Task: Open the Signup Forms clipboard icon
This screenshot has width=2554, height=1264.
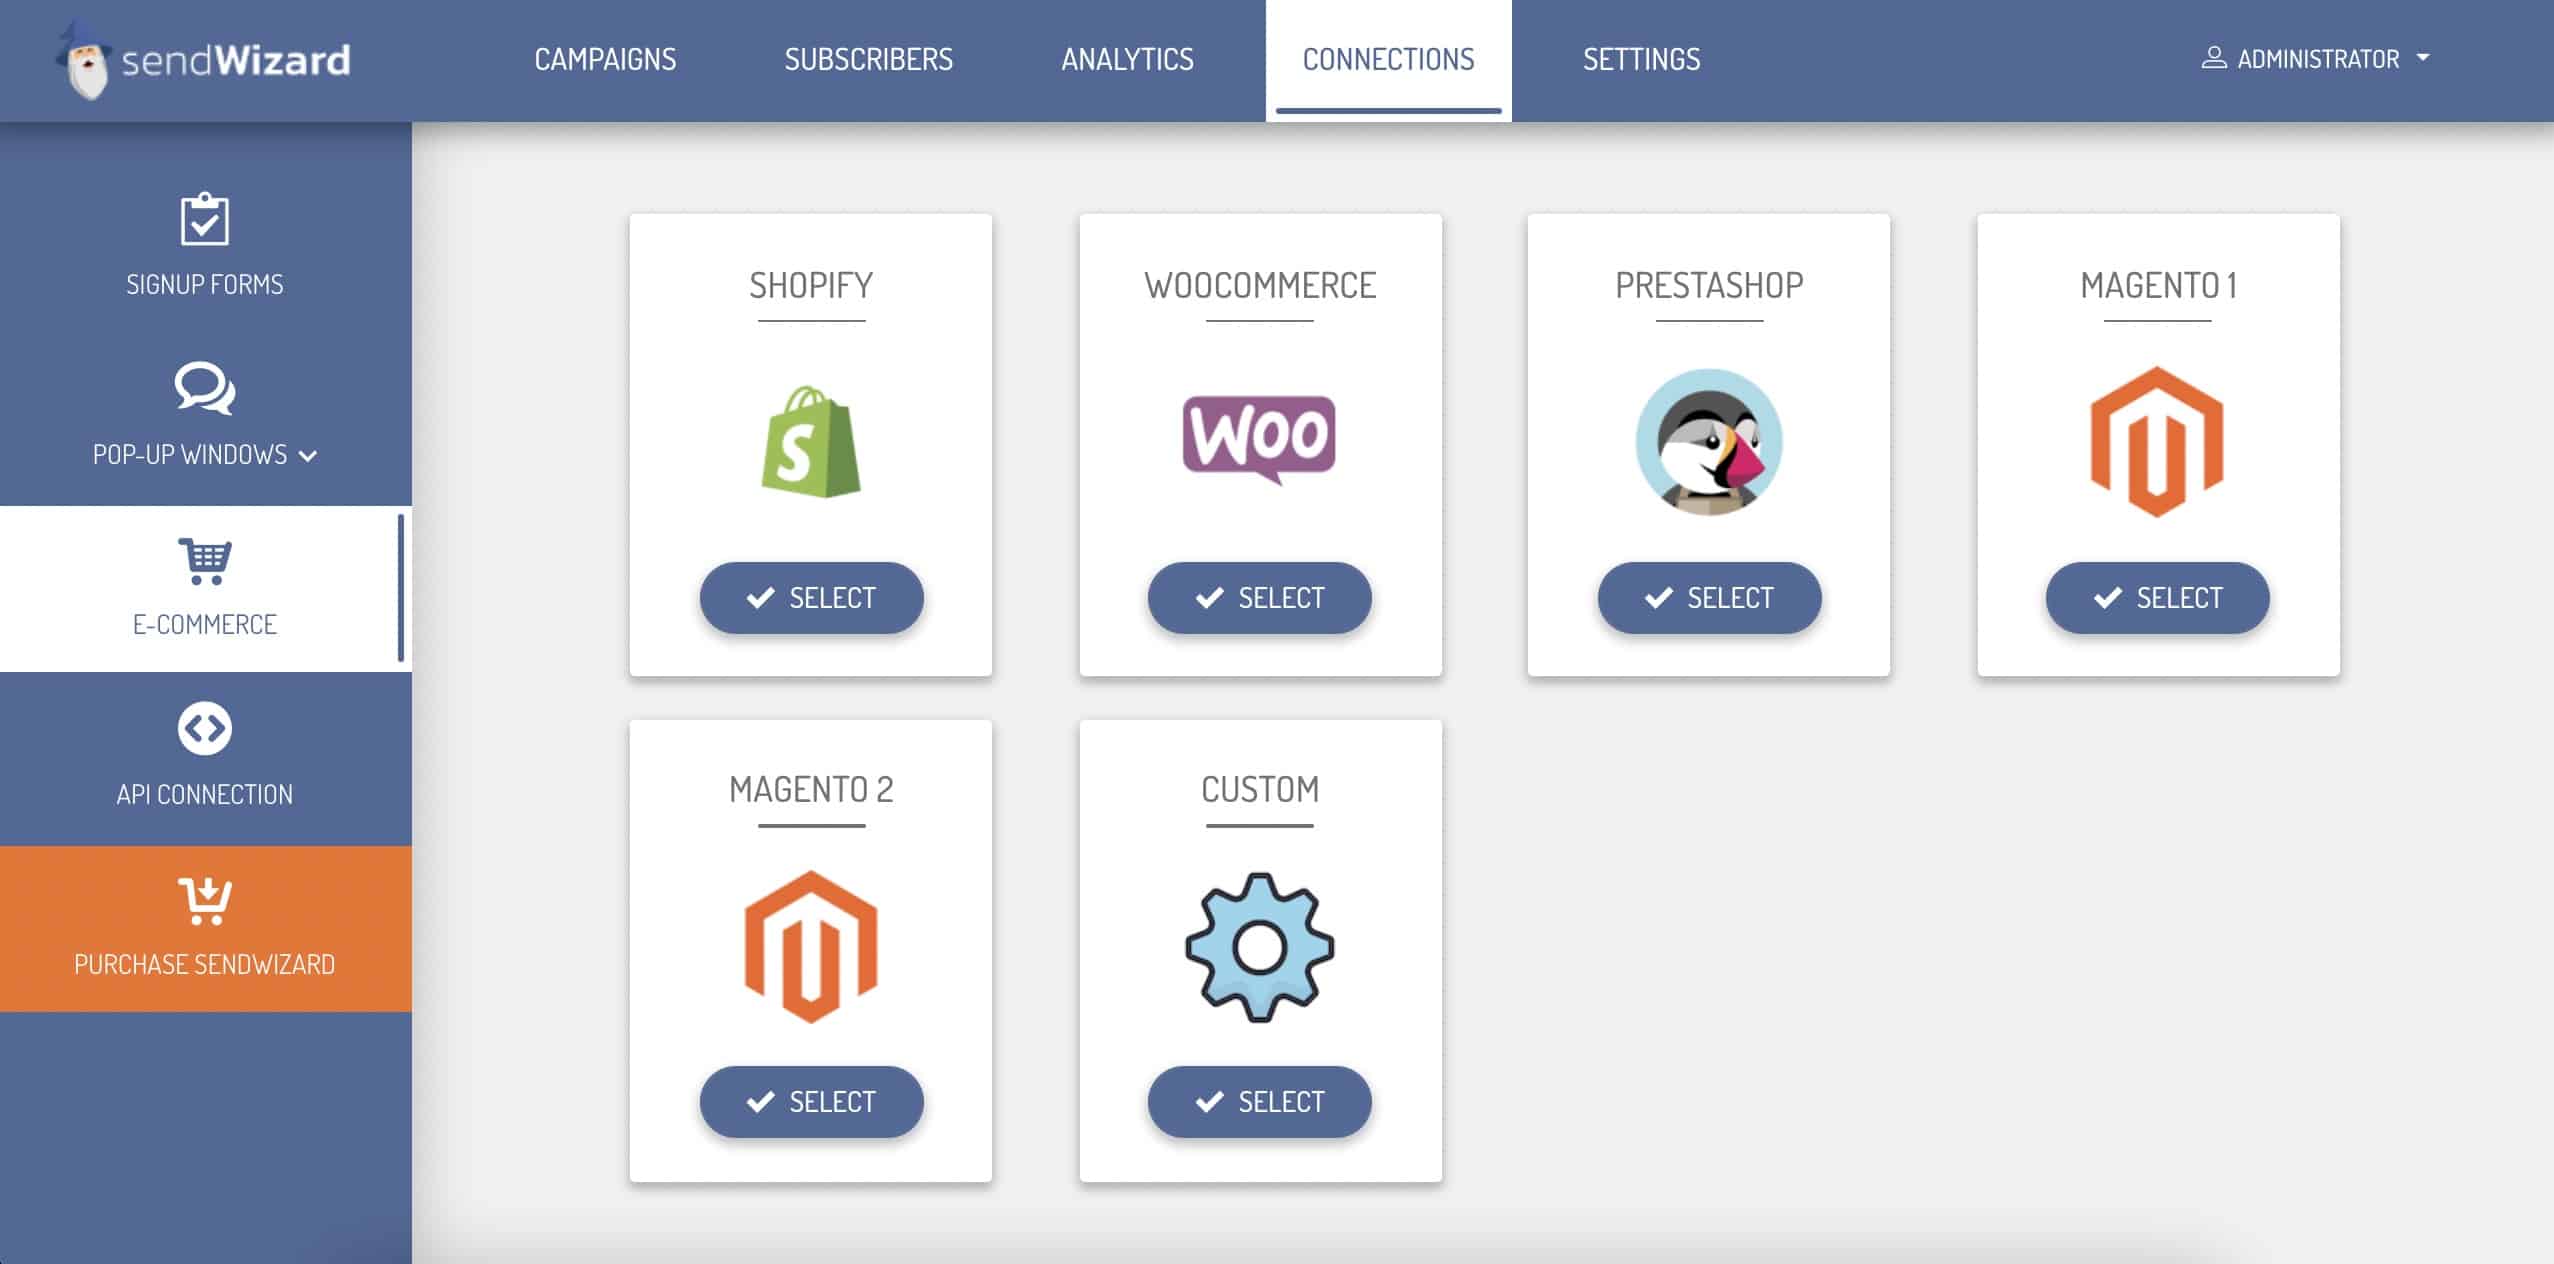Action: pyautogui.click(x=205, y=218)
